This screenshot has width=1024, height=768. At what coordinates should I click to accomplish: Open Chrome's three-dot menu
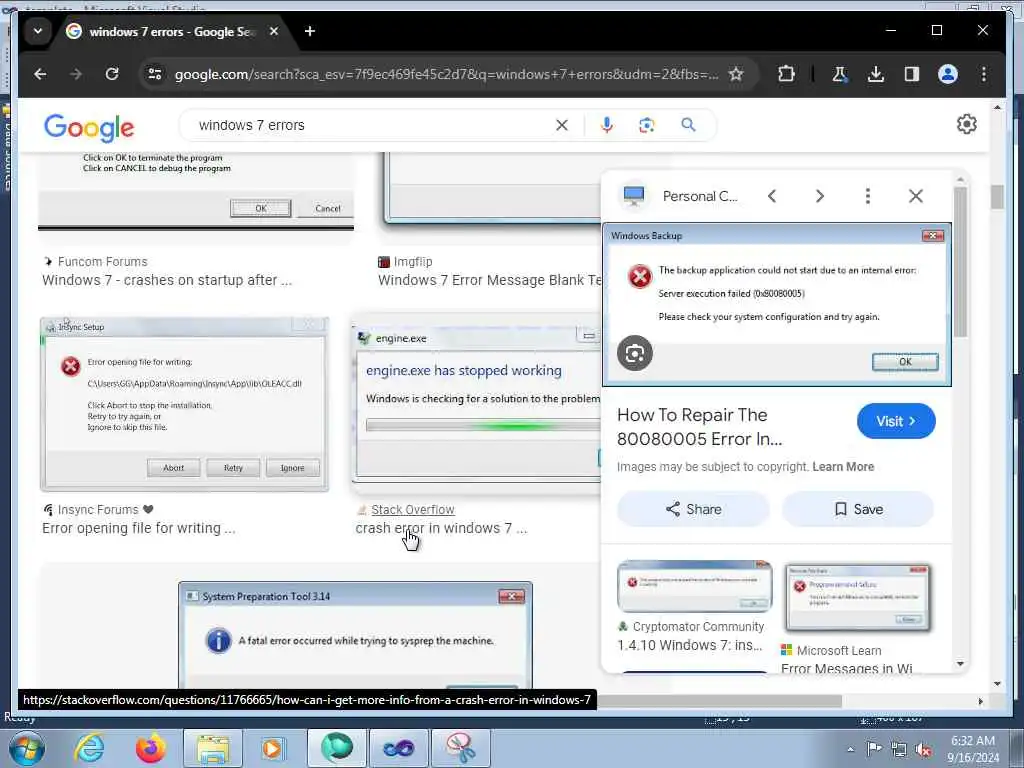984,74
